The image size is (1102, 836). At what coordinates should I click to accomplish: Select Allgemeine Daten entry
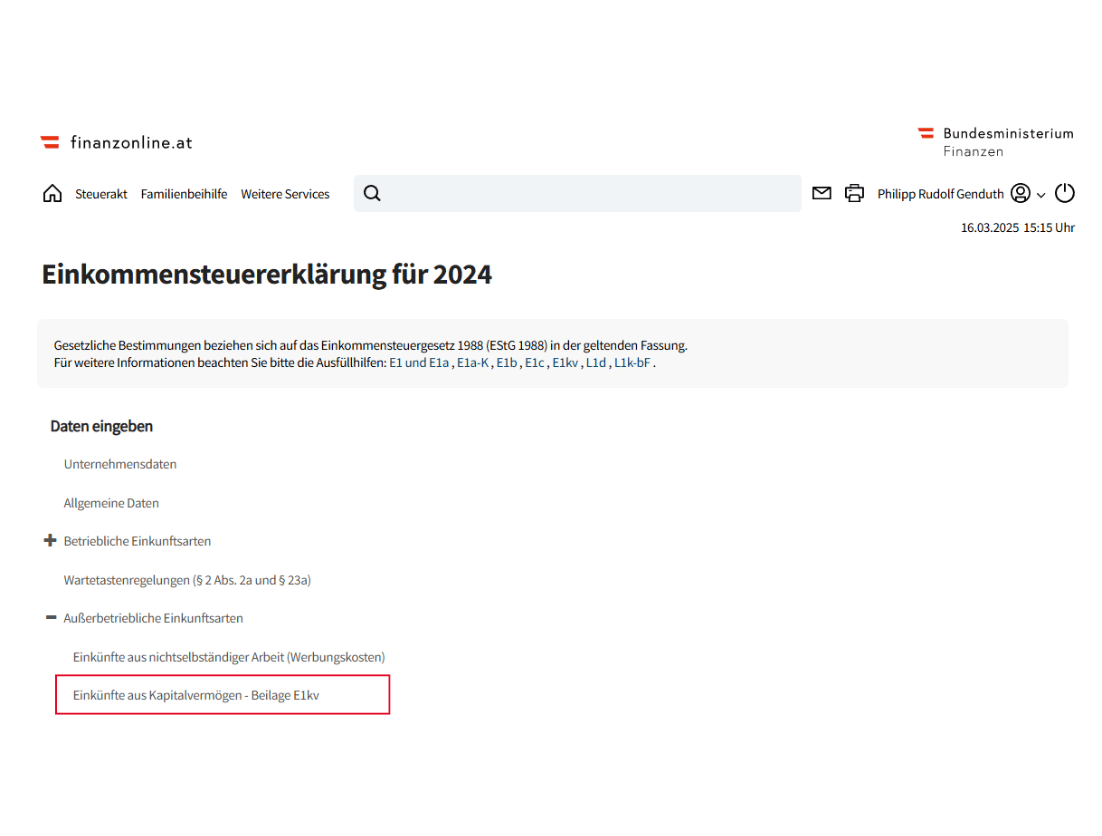[x=111, y=503]
